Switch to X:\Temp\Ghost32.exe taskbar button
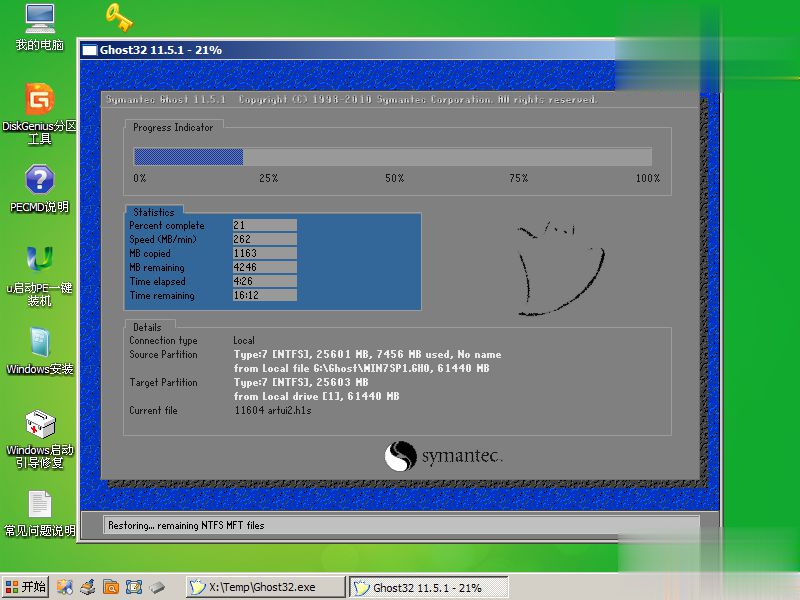 (265, 587)
